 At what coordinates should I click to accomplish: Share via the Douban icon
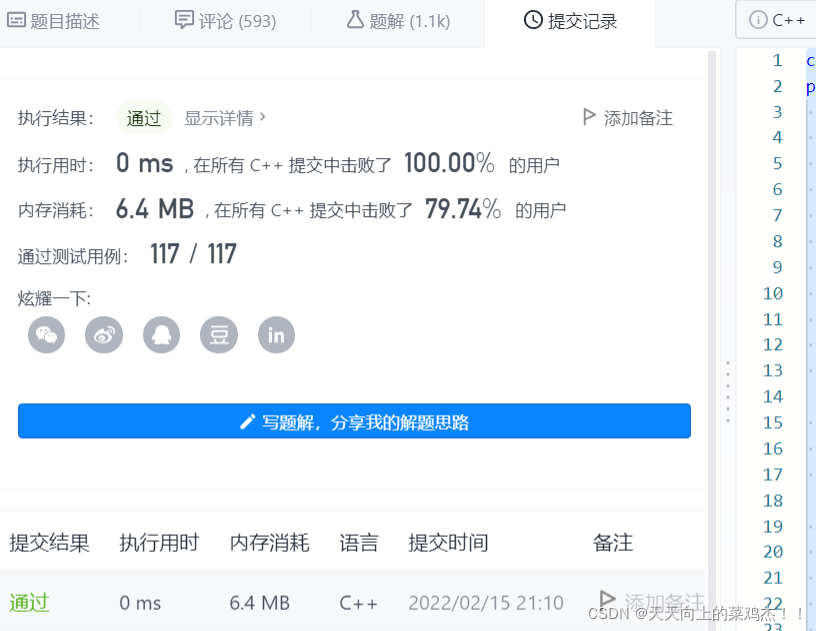[219, 335]
